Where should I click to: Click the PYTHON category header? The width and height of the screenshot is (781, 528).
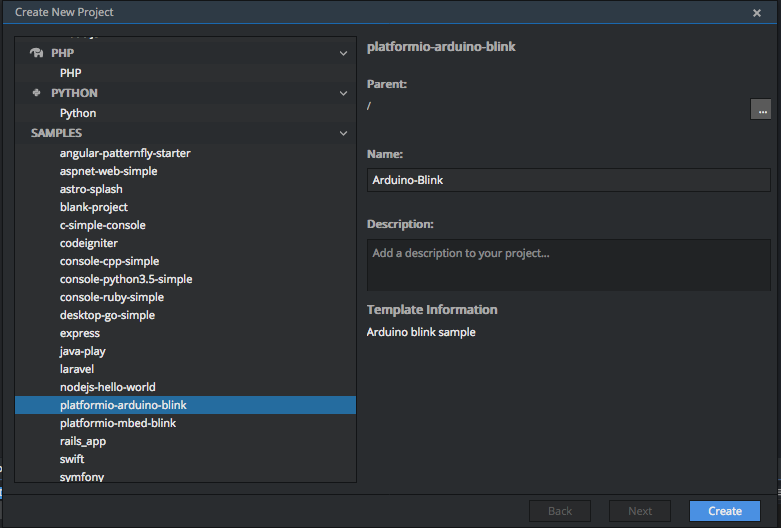tap(185, 93)
